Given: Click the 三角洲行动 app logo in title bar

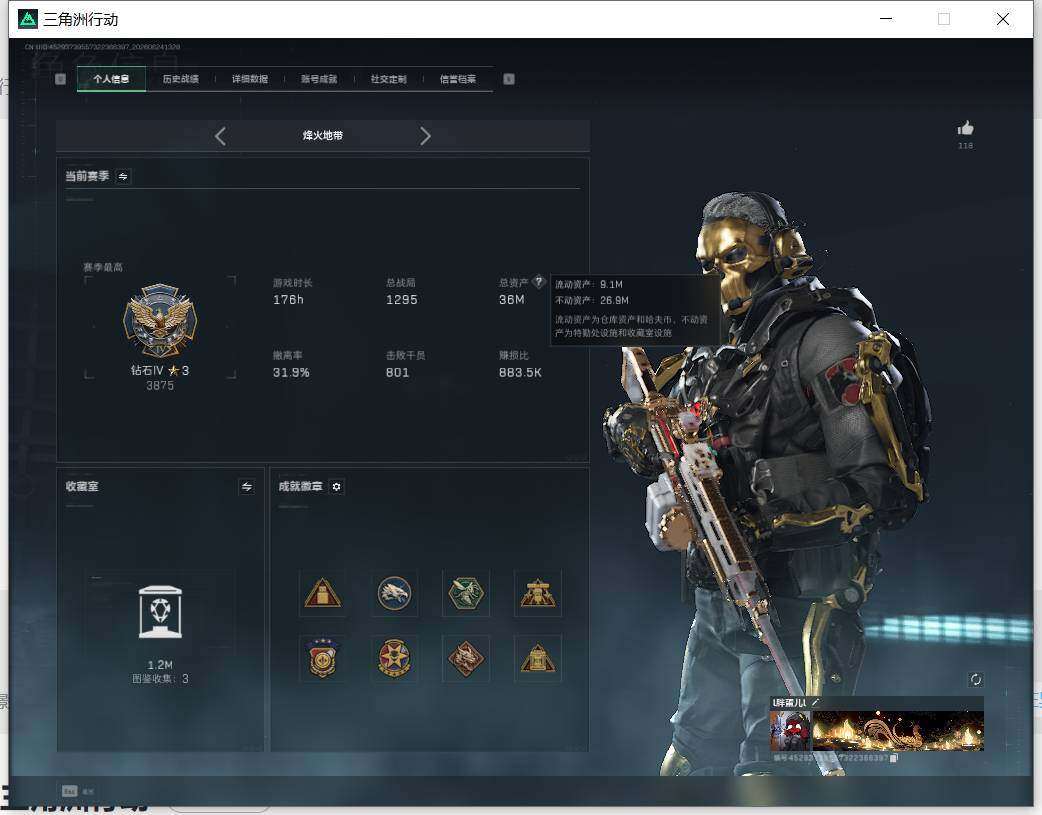Looking at the screenshot, I should pos(27,19).
